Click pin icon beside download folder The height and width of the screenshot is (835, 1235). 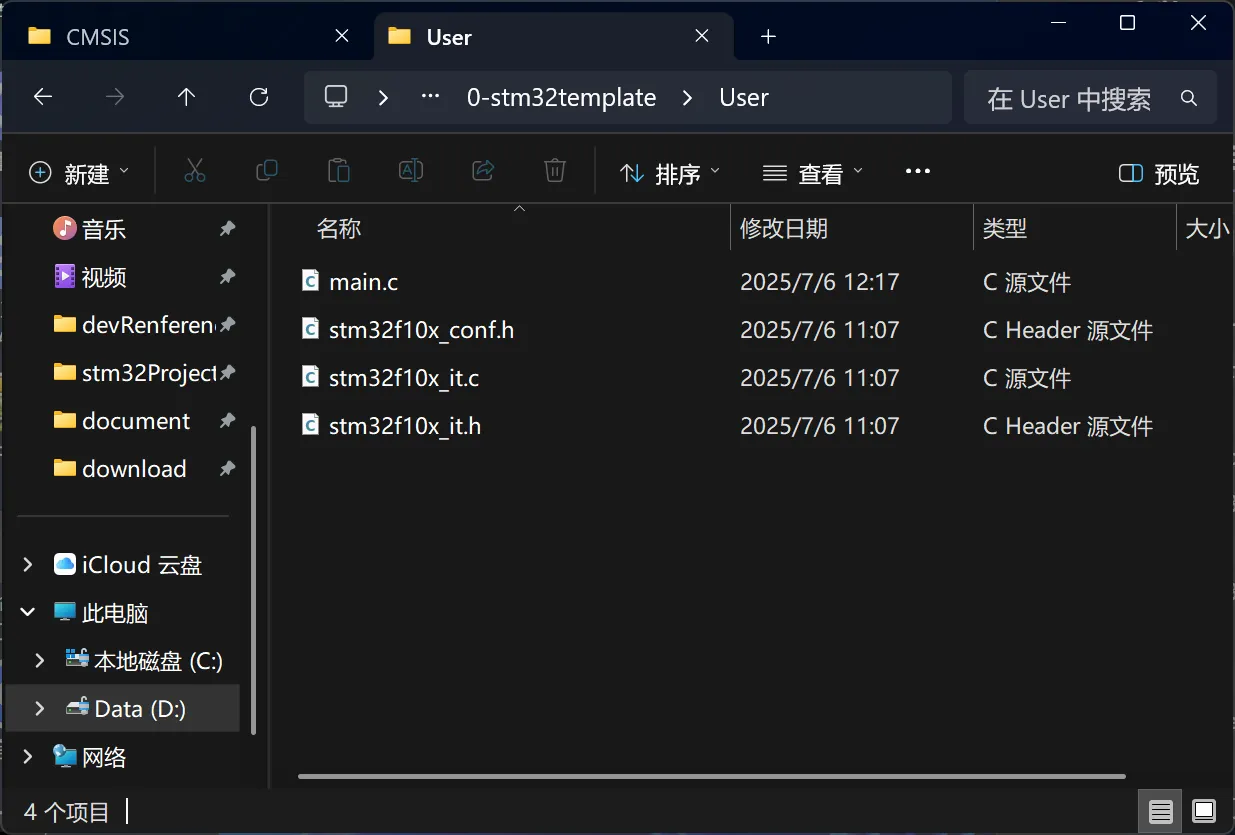(228, 469)
